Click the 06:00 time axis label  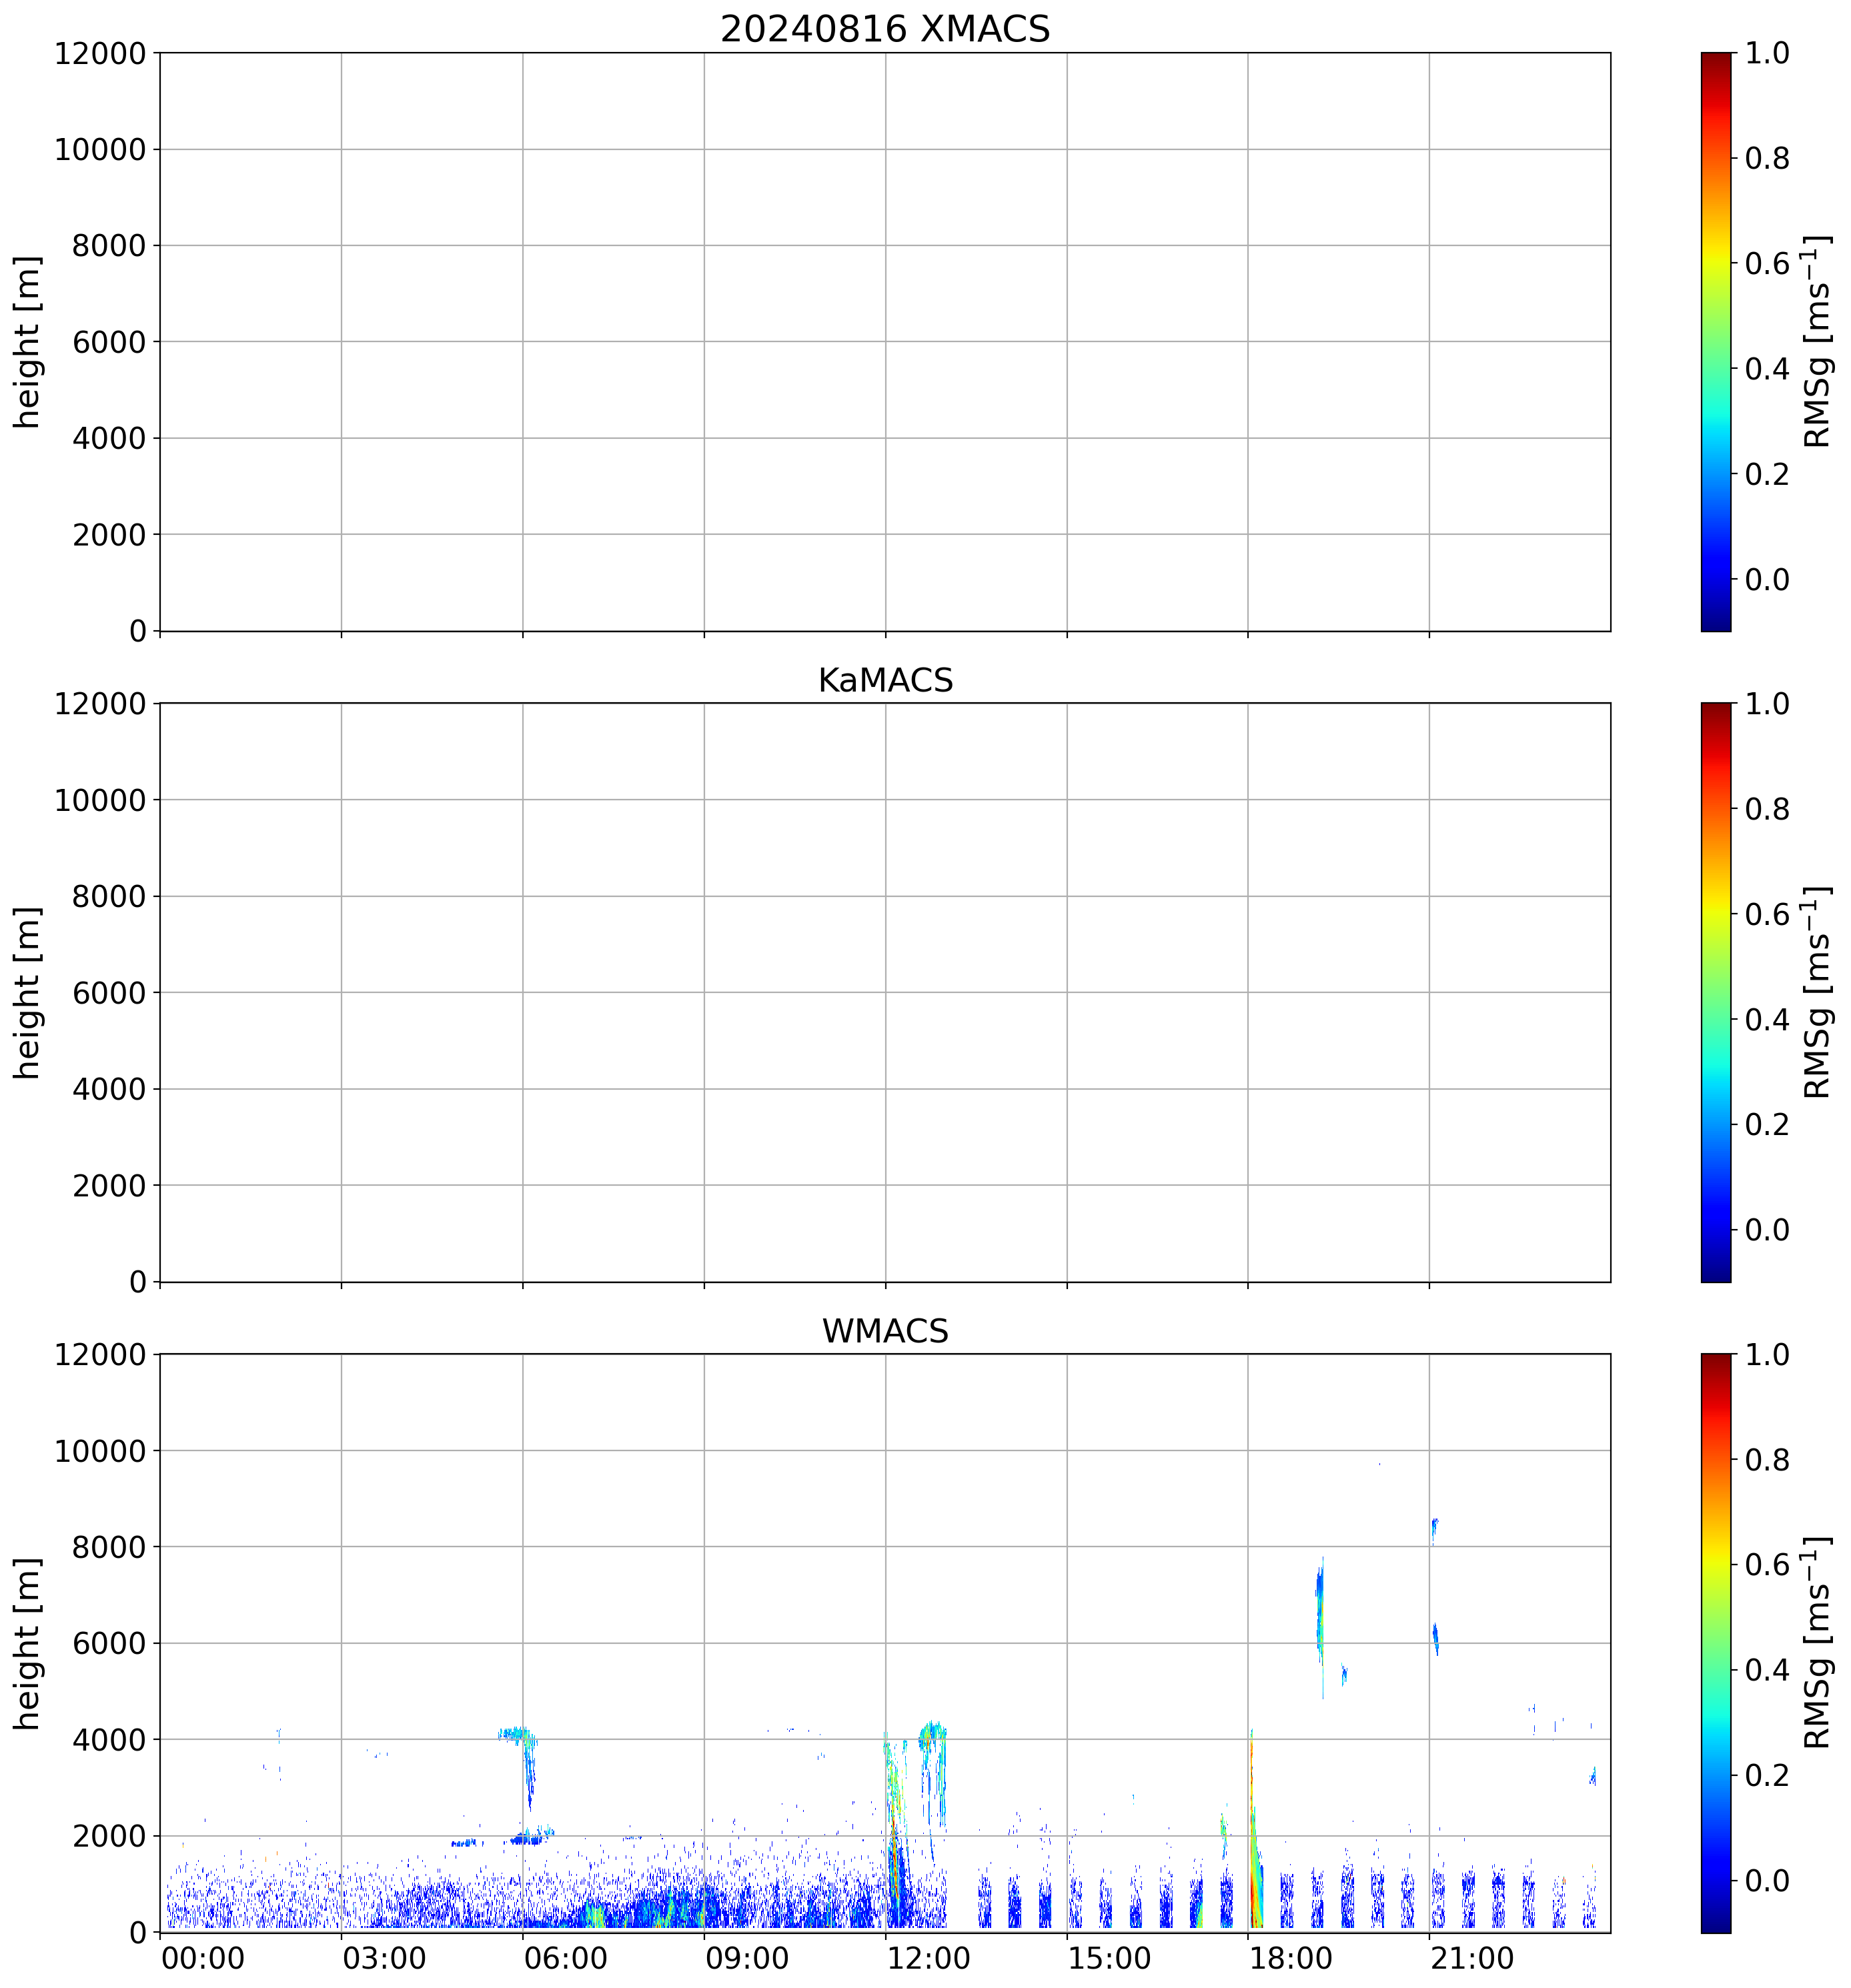[x=565, y=1958]
